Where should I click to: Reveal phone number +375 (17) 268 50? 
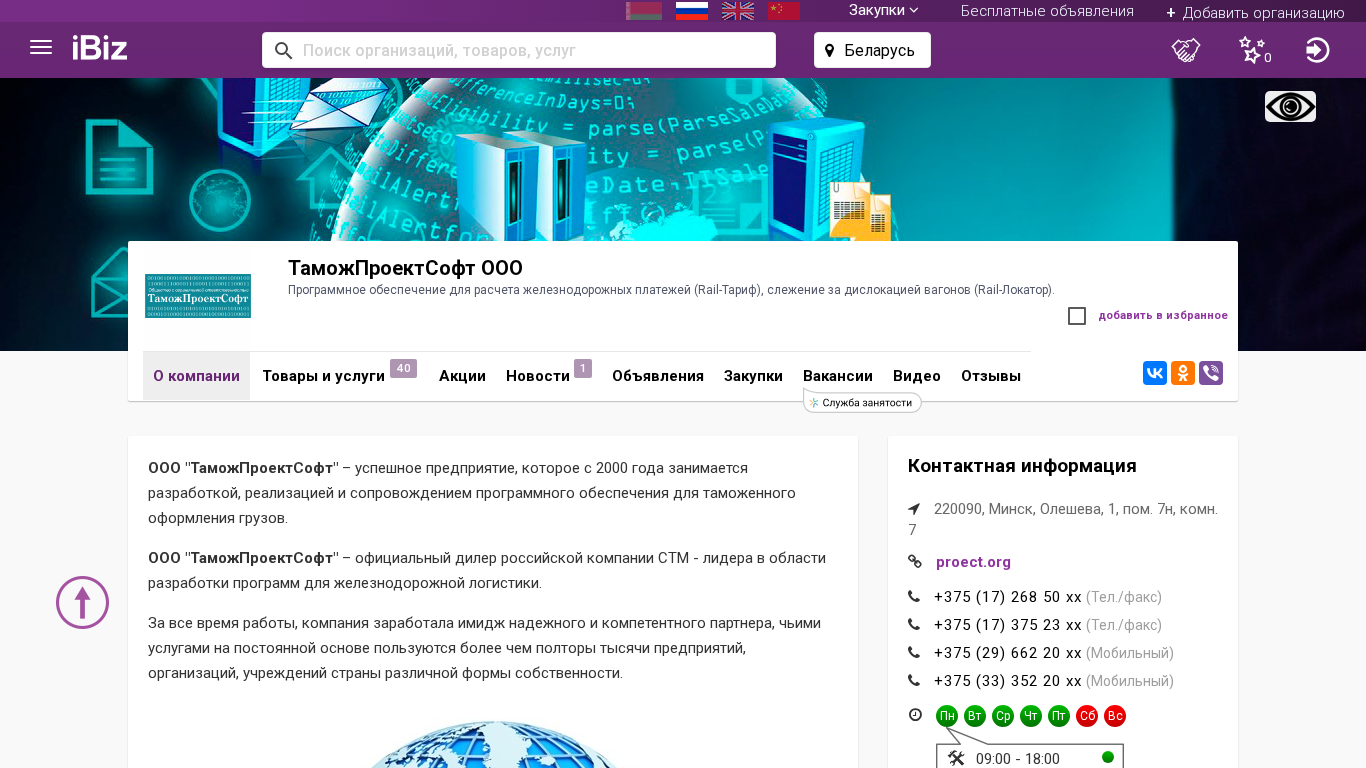coord(1008,597)
